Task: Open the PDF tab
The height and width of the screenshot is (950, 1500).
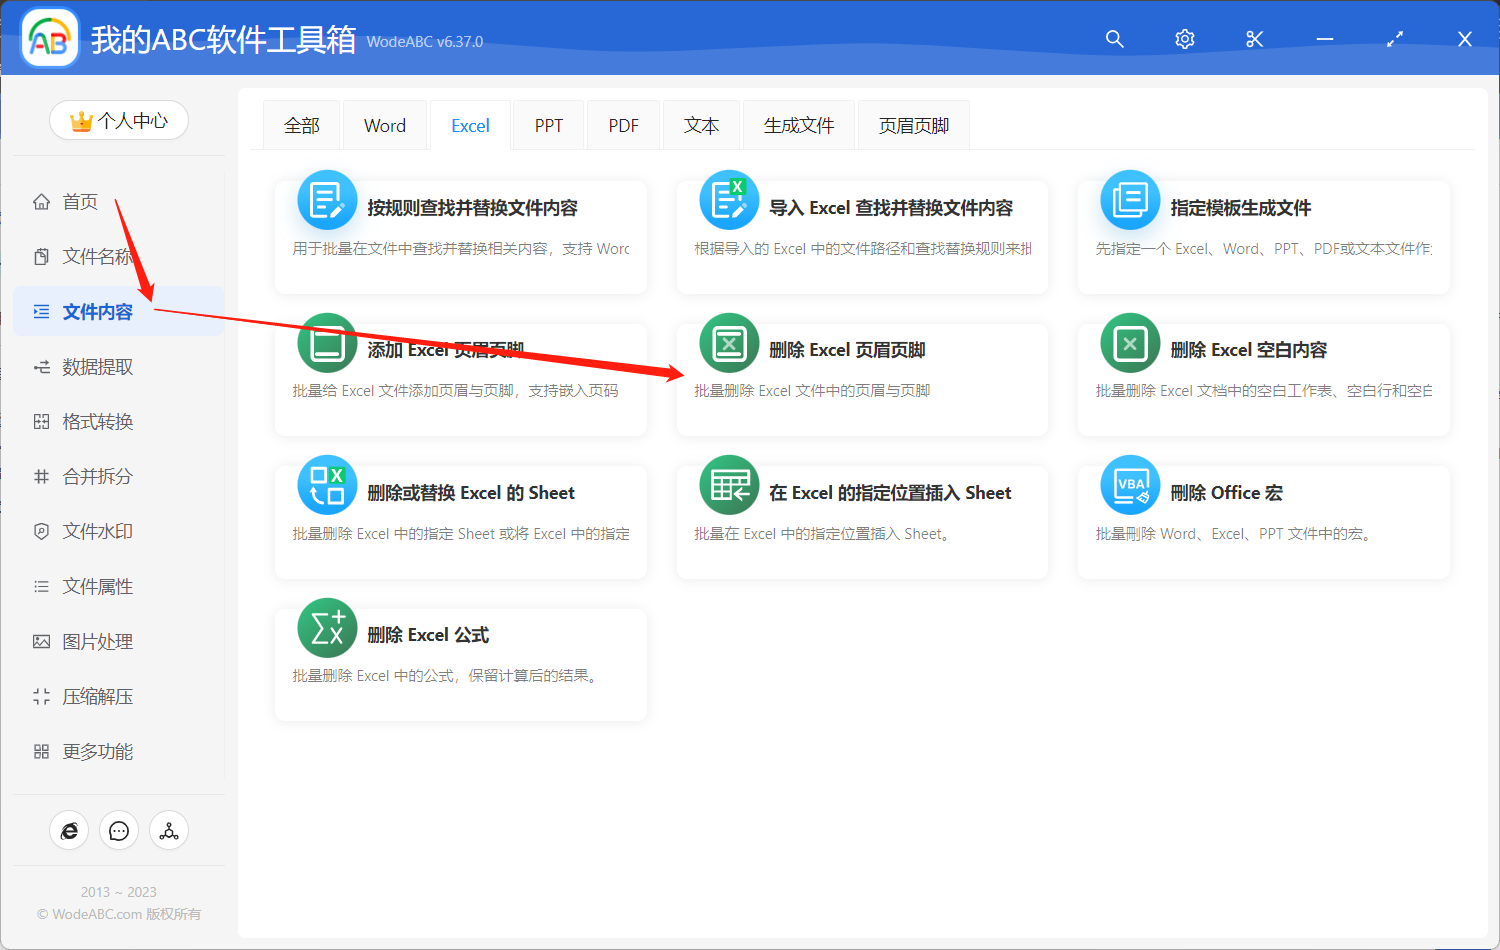Action: tap(622, 124)
